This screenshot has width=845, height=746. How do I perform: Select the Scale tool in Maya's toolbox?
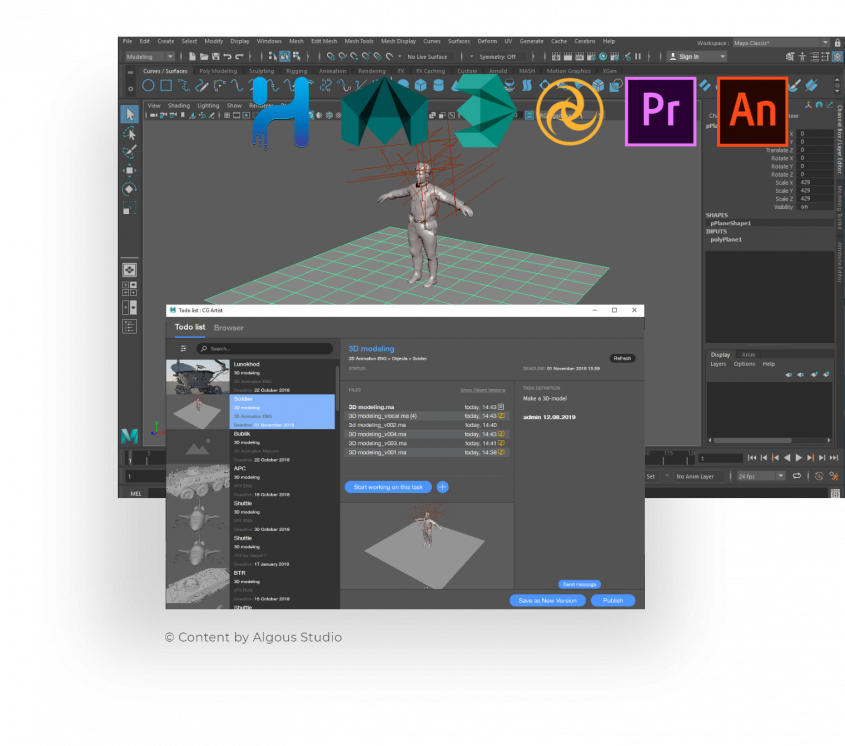point(129,206)
